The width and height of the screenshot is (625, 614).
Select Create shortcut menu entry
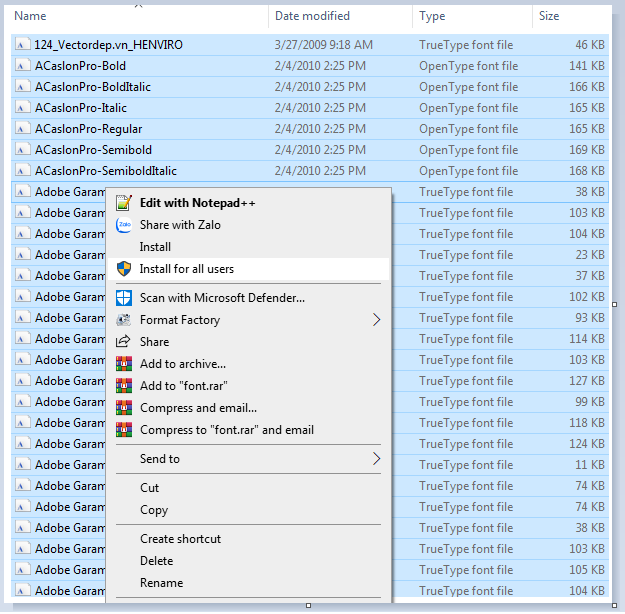[x=180, y=539]
